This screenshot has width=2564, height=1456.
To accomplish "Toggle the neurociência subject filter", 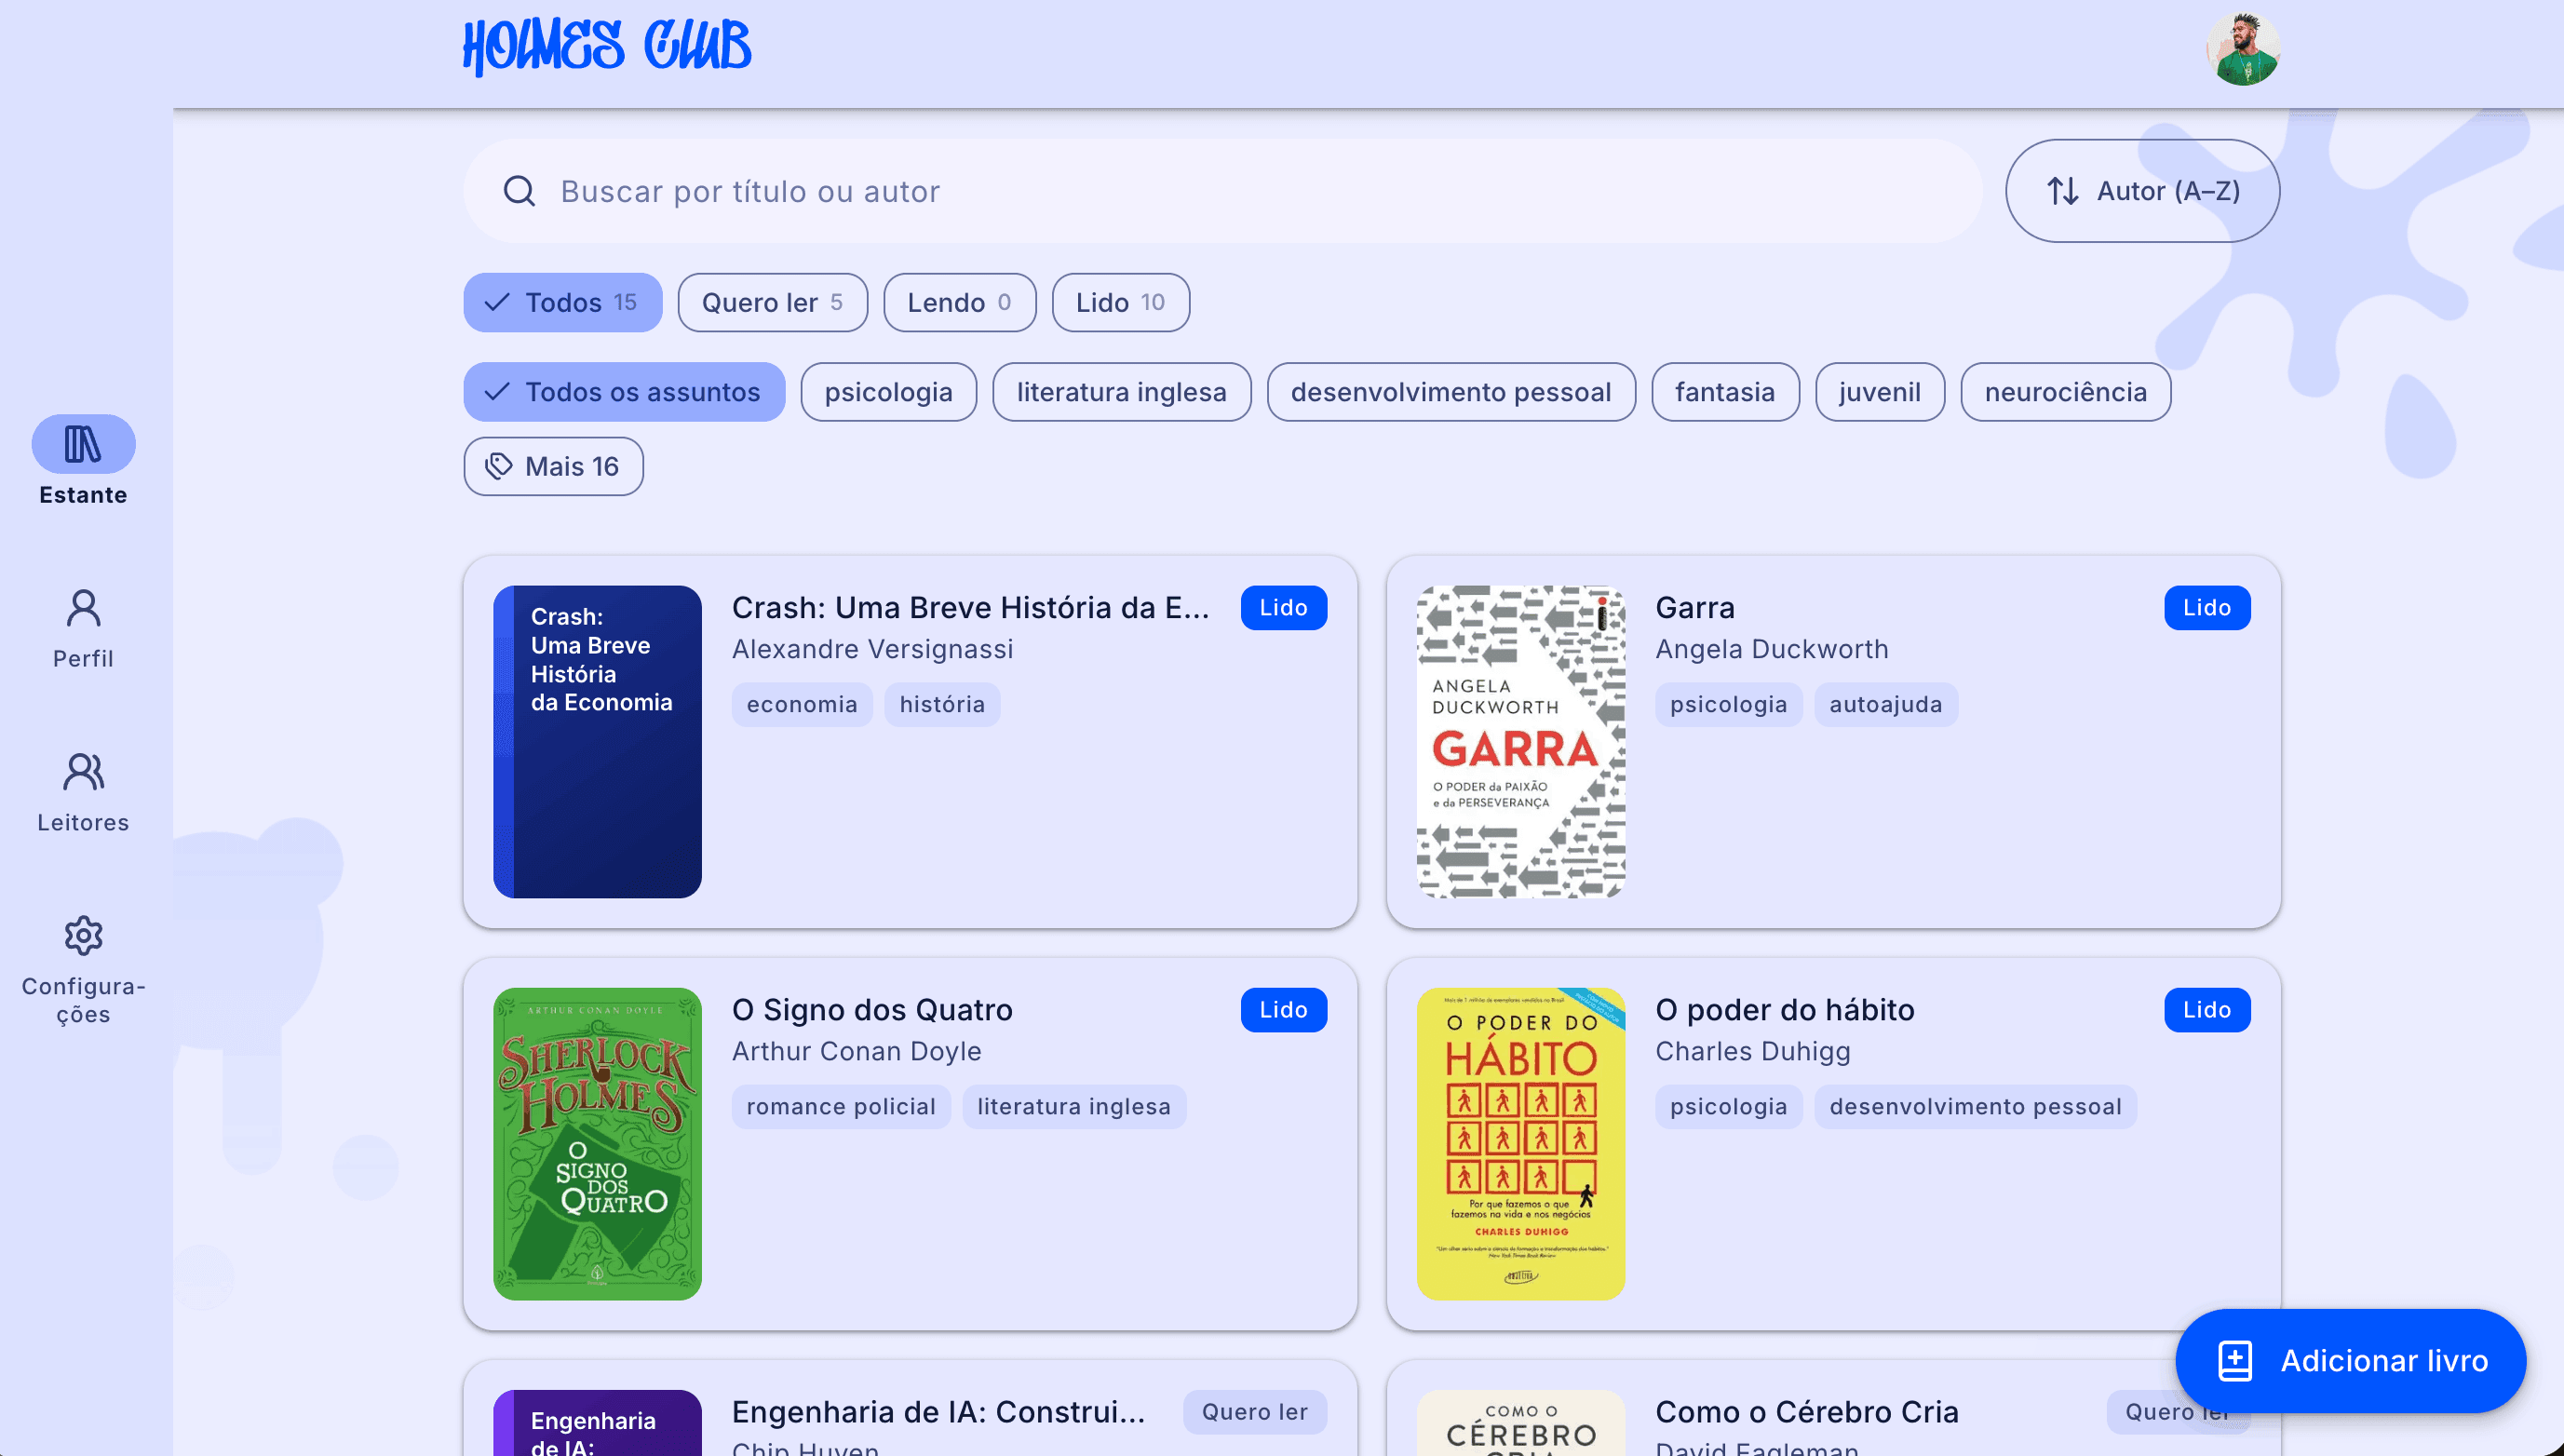I will (x=2066, y=392).
